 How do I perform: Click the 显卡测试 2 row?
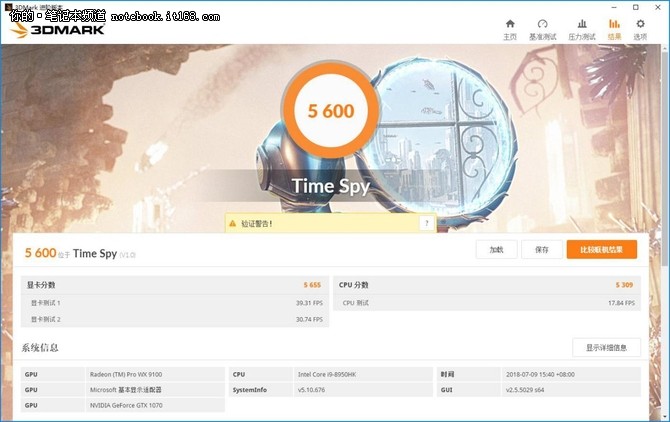tap(175, 319)
